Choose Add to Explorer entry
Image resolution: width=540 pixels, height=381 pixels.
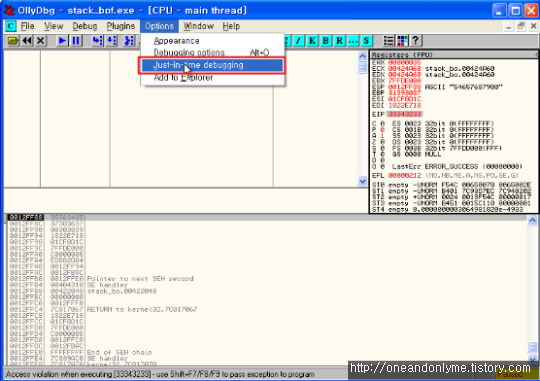[212, 78]
